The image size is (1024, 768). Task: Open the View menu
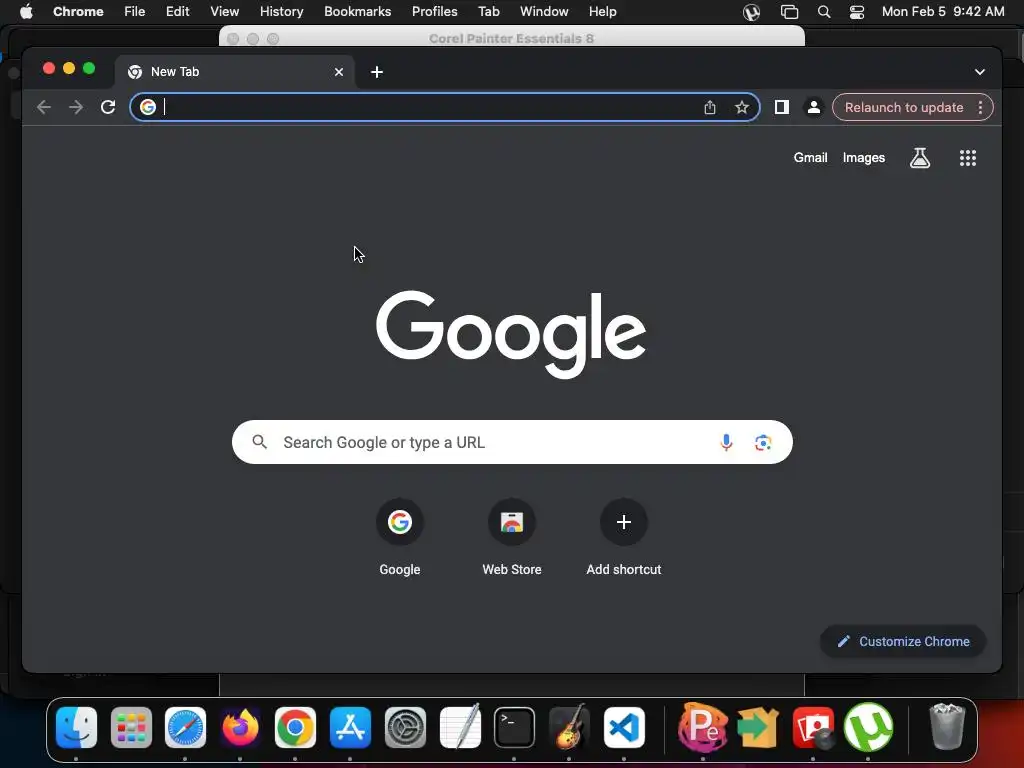225,12
